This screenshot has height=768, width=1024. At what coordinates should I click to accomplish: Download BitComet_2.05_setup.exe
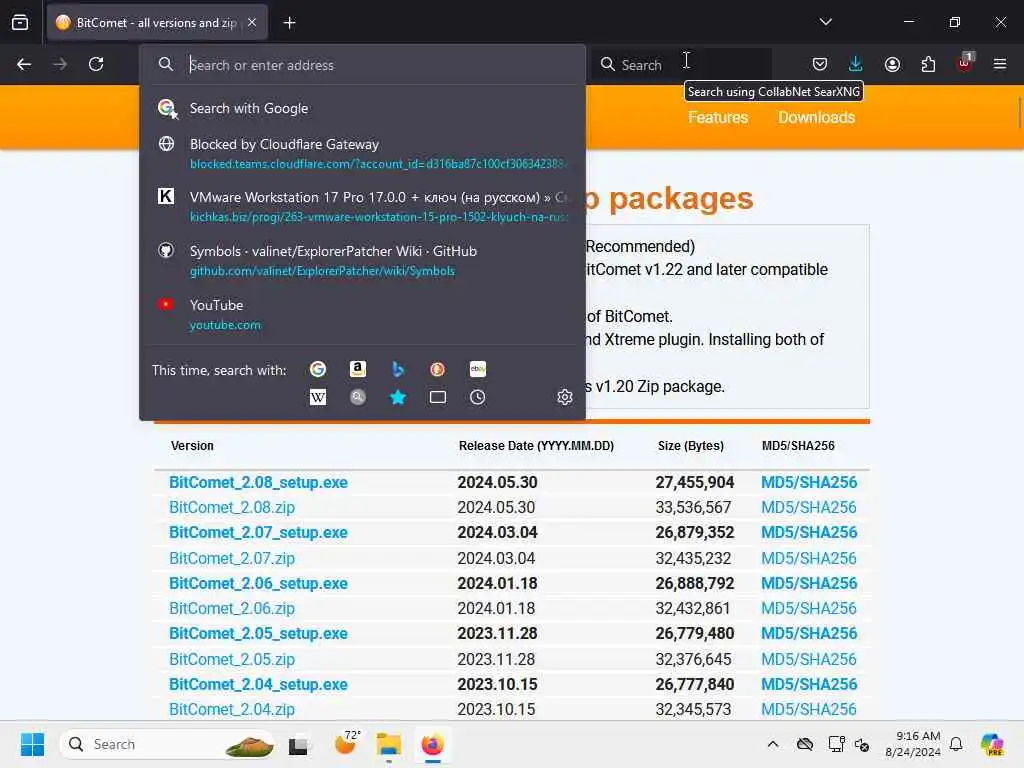pyautogui.click(x=259, y=633)
